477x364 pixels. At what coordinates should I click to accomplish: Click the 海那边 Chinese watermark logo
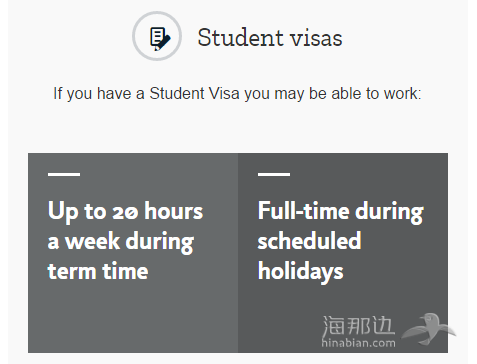[358, 326]
